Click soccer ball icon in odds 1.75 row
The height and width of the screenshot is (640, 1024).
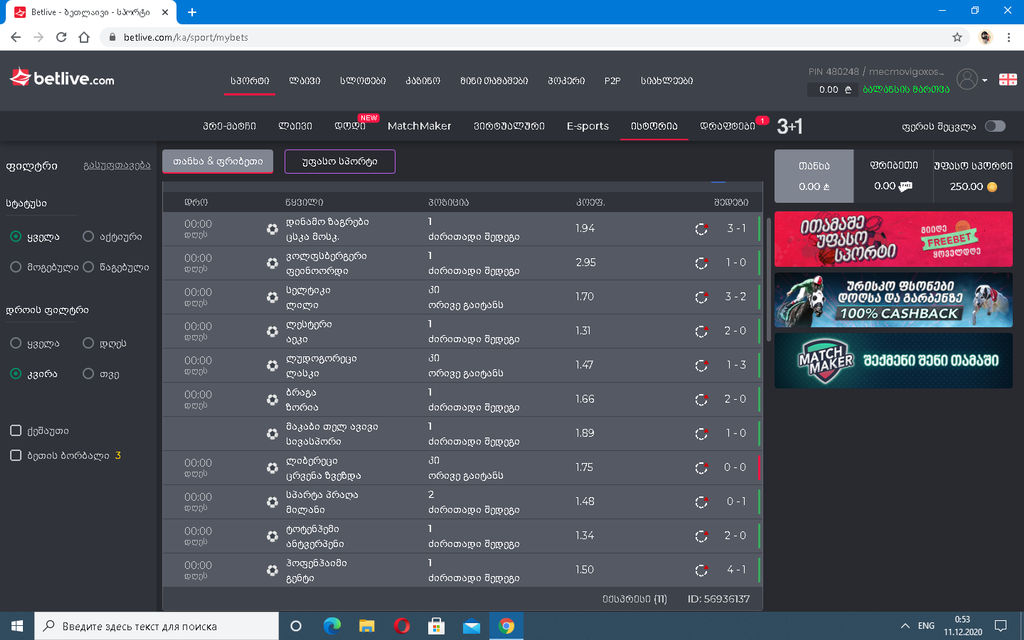pos(272,468)
